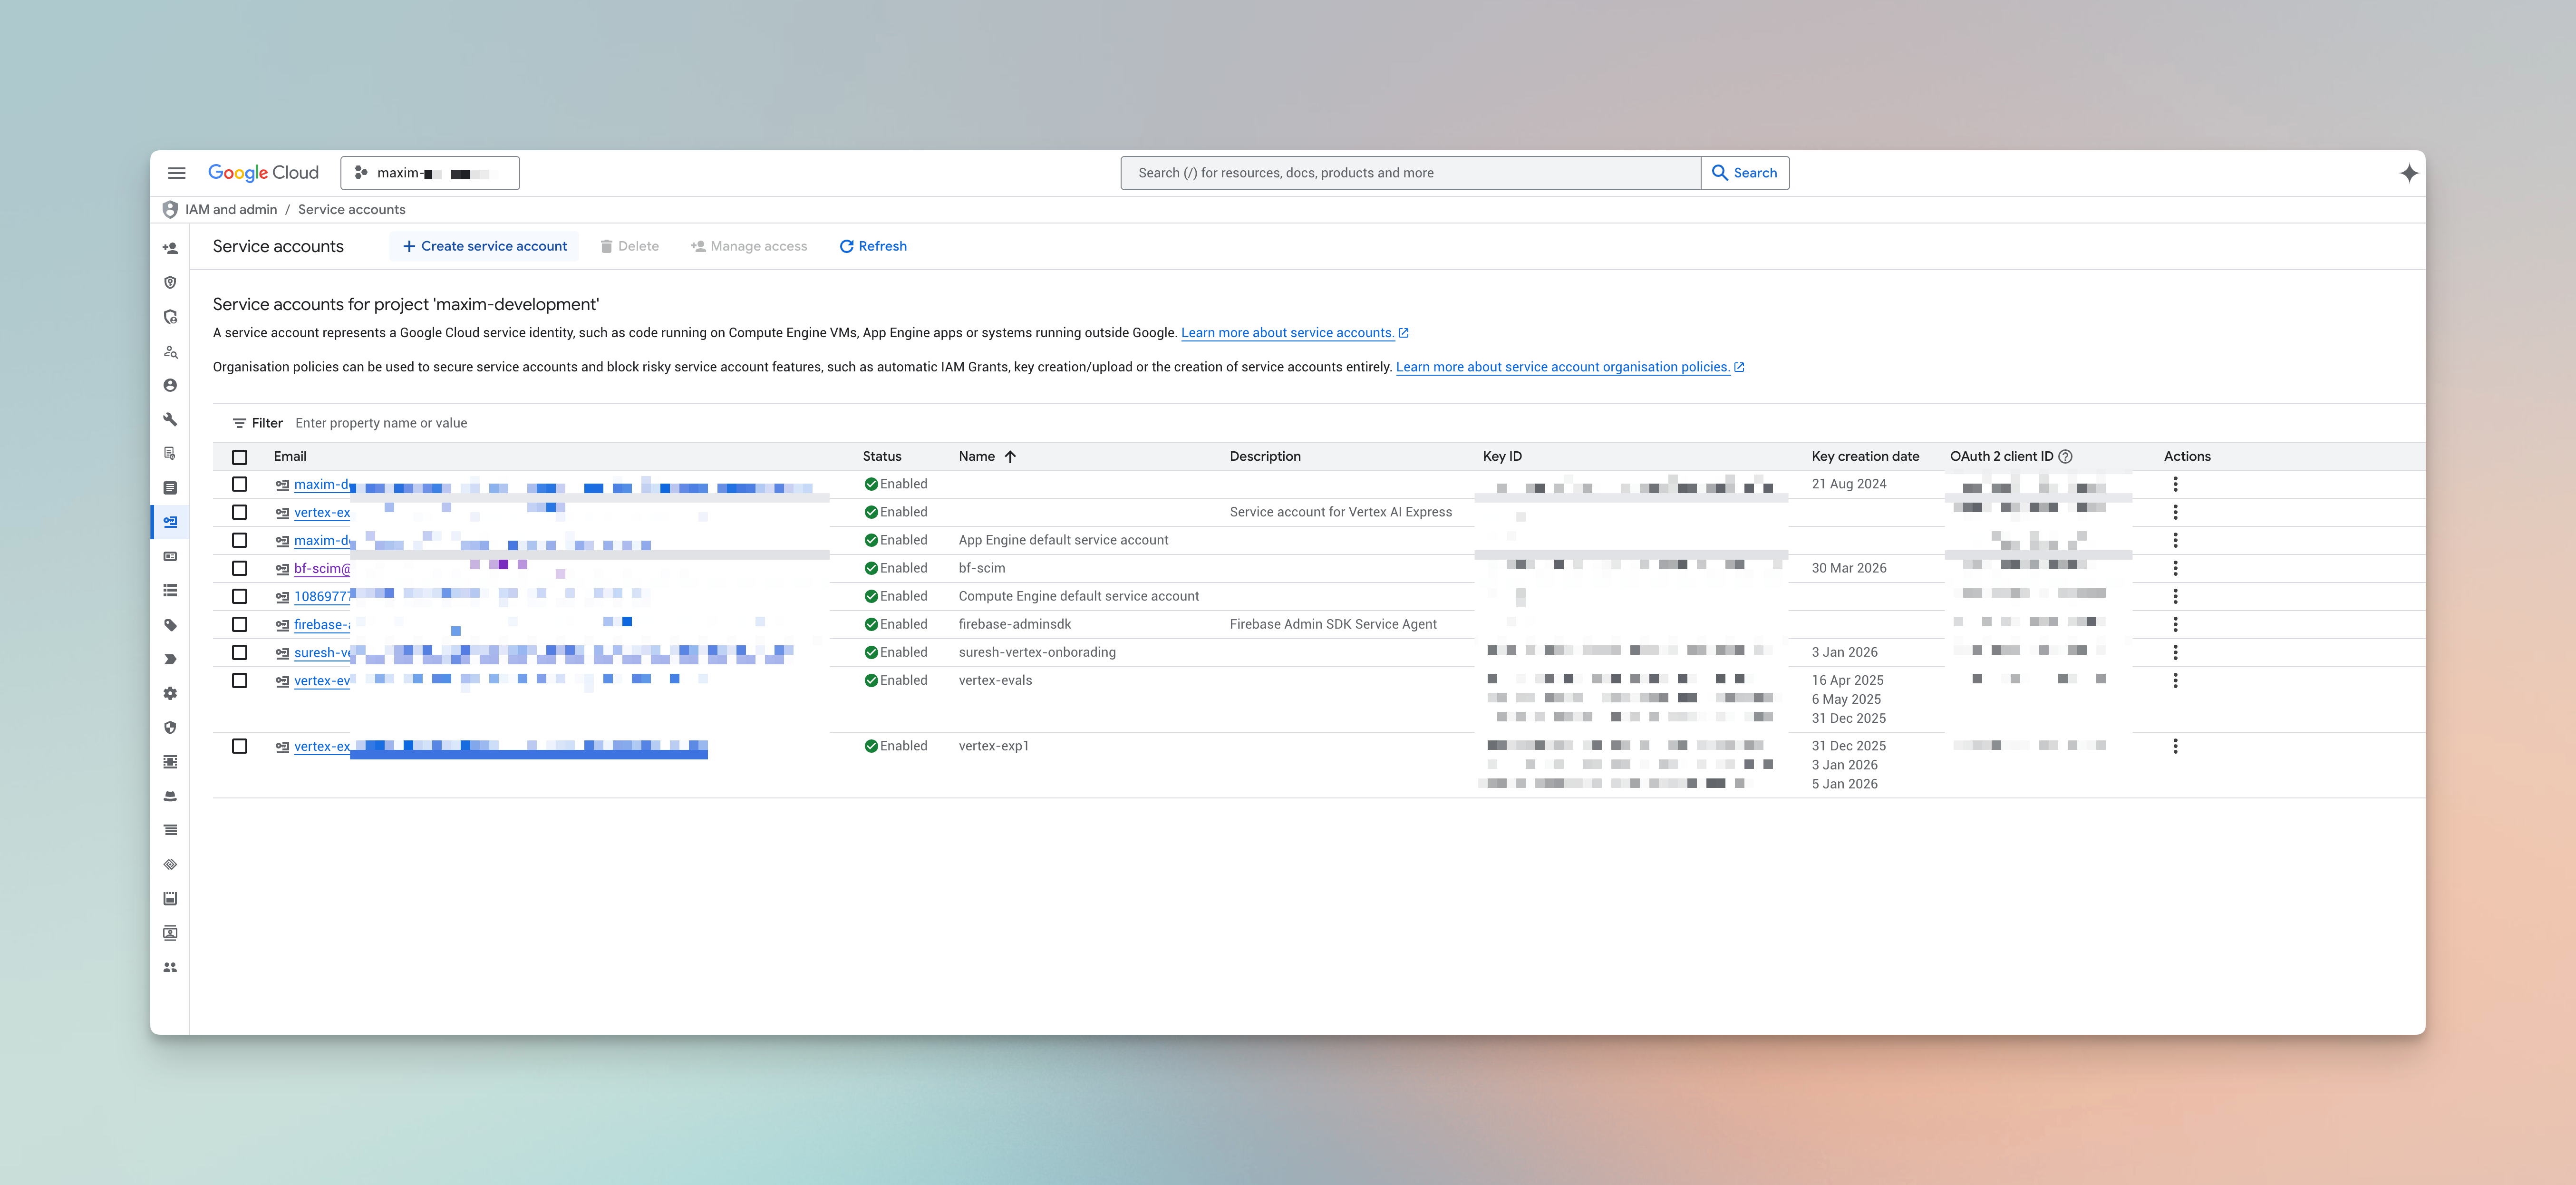Focus the Filter property name field

point(381,423)
